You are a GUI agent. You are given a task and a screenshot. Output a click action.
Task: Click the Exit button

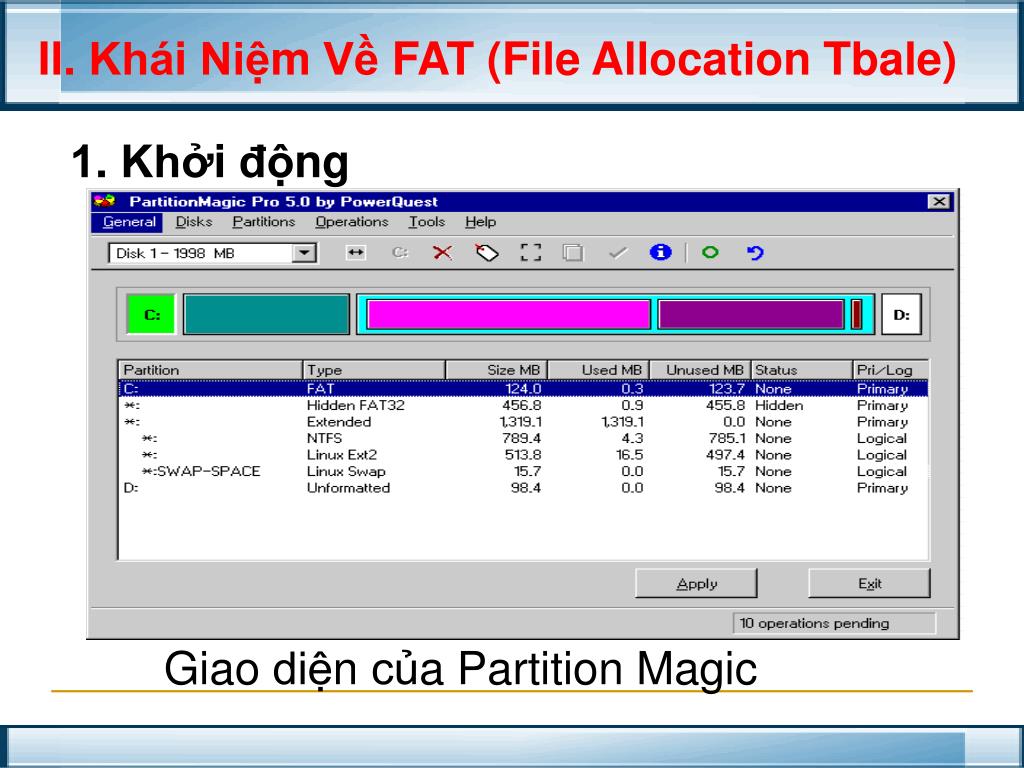[x=869, y=583]
